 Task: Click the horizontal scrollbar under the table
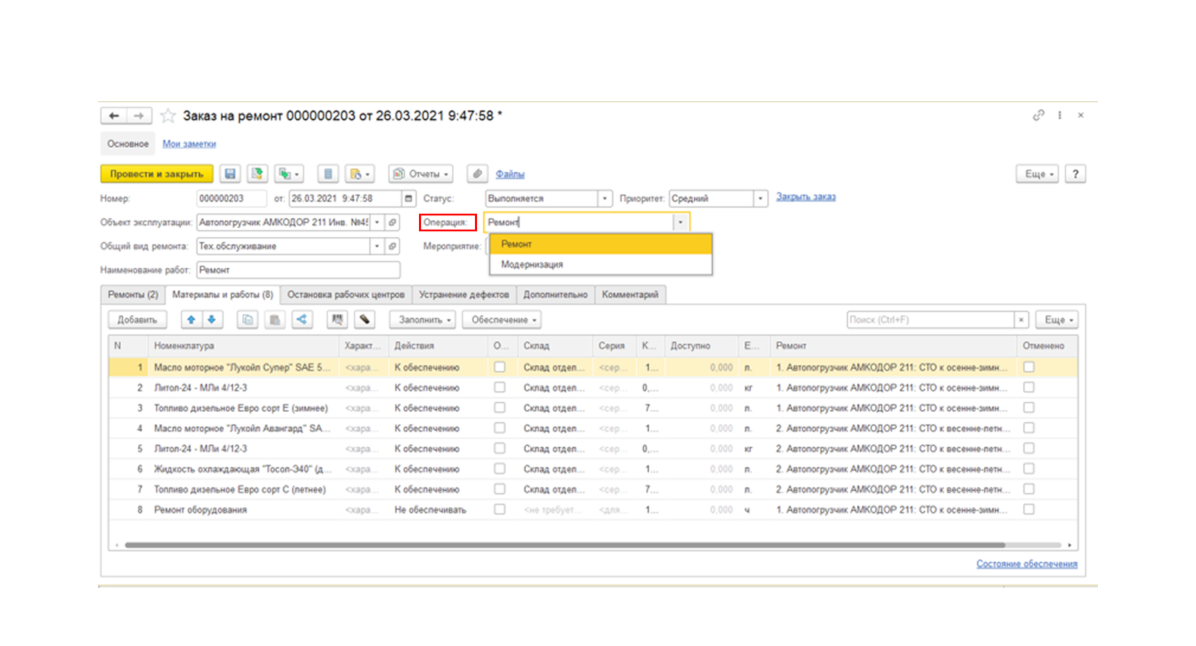pyautogui.click(x=564, y=545)
